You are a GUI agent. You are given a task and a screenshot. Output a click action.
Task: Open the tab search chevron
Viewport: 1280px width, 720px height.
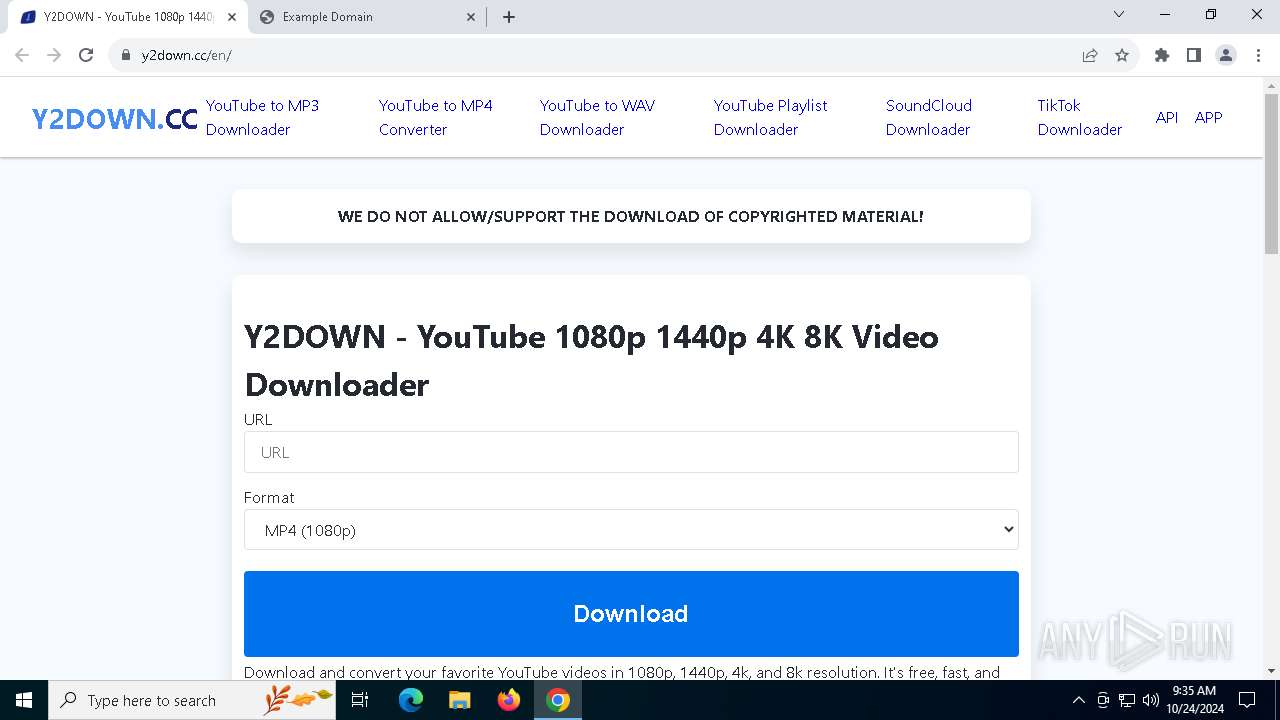(1119, 15)
